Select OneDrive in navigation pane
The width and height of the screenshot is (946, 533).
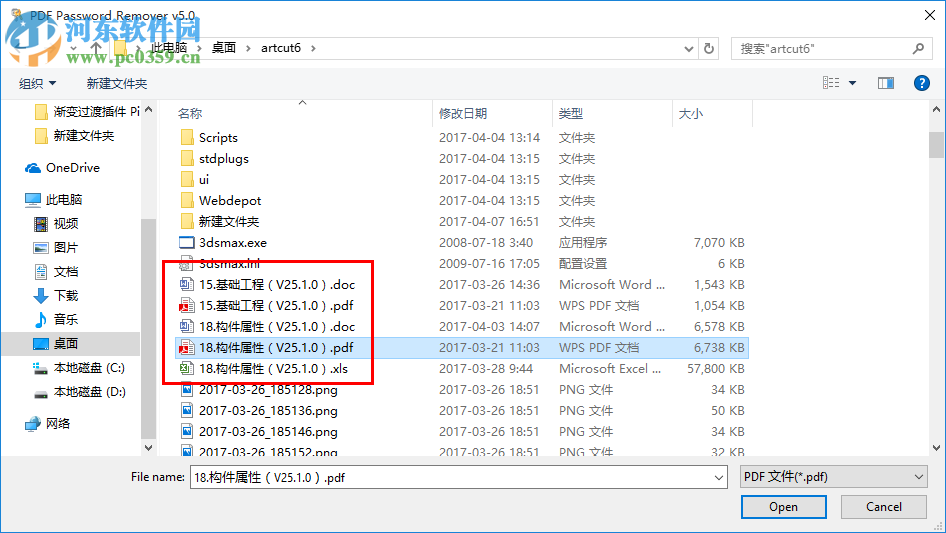(62, 168)
